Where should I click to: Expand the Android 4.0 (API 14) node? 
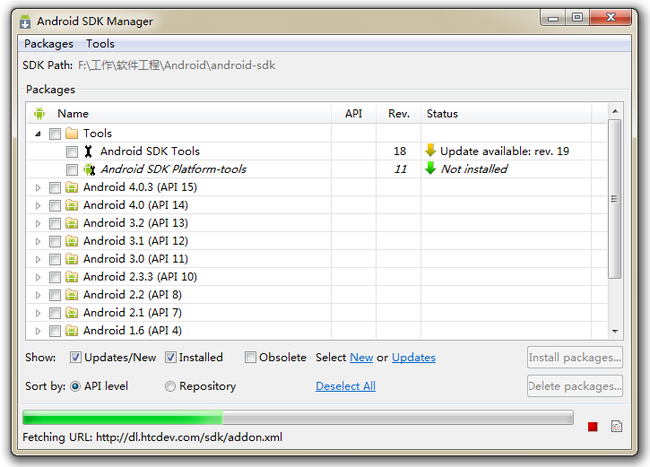tap(38, 206)
